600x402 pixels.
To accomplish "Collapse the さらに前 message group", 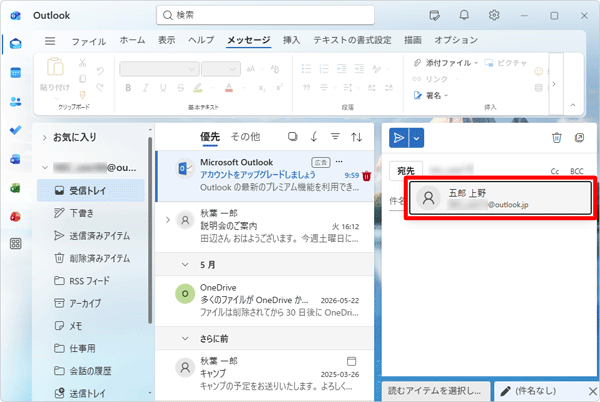I will coord(185,339).
